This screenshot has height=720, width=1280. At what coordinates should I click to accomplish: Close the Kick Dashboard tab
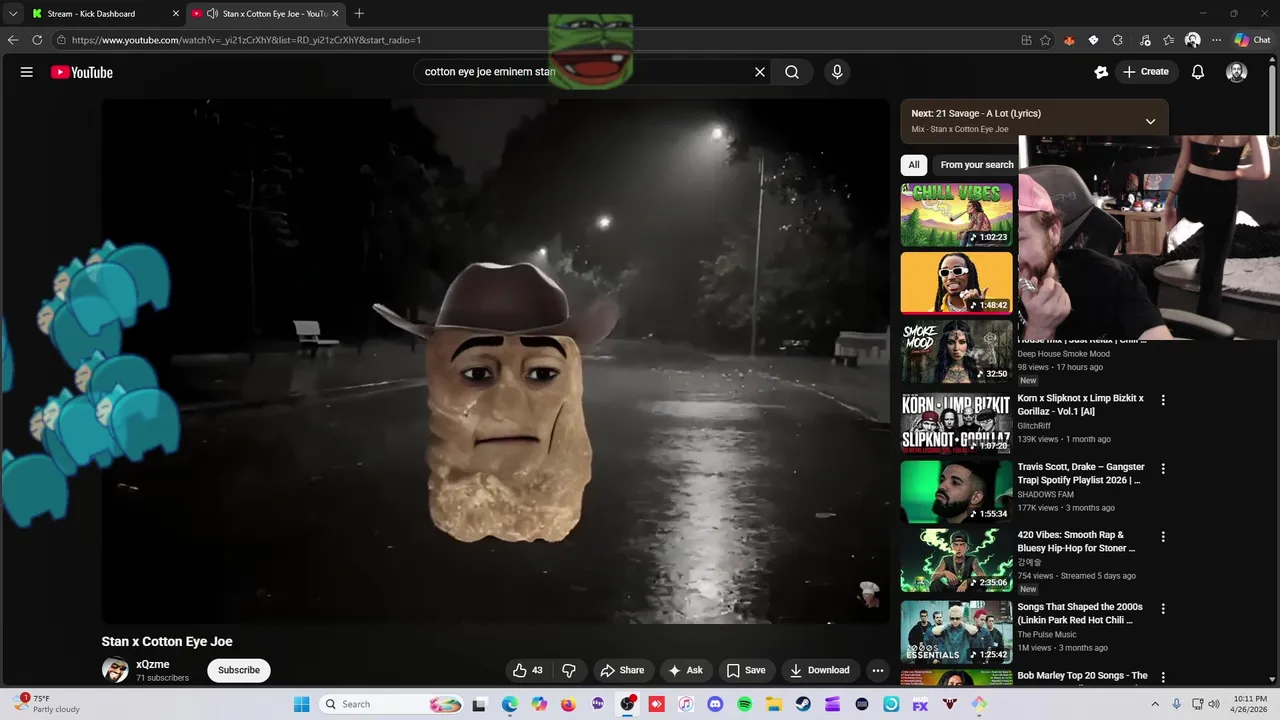[176, 14]
